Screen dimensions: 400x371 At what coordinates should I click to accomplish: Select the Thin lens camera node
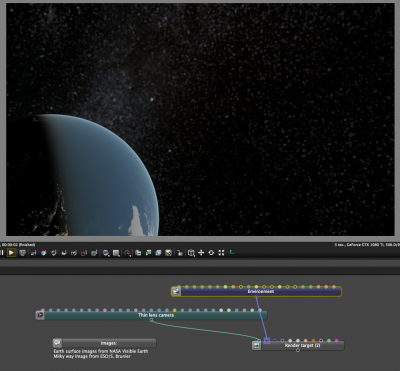click(x=152, y=315)
